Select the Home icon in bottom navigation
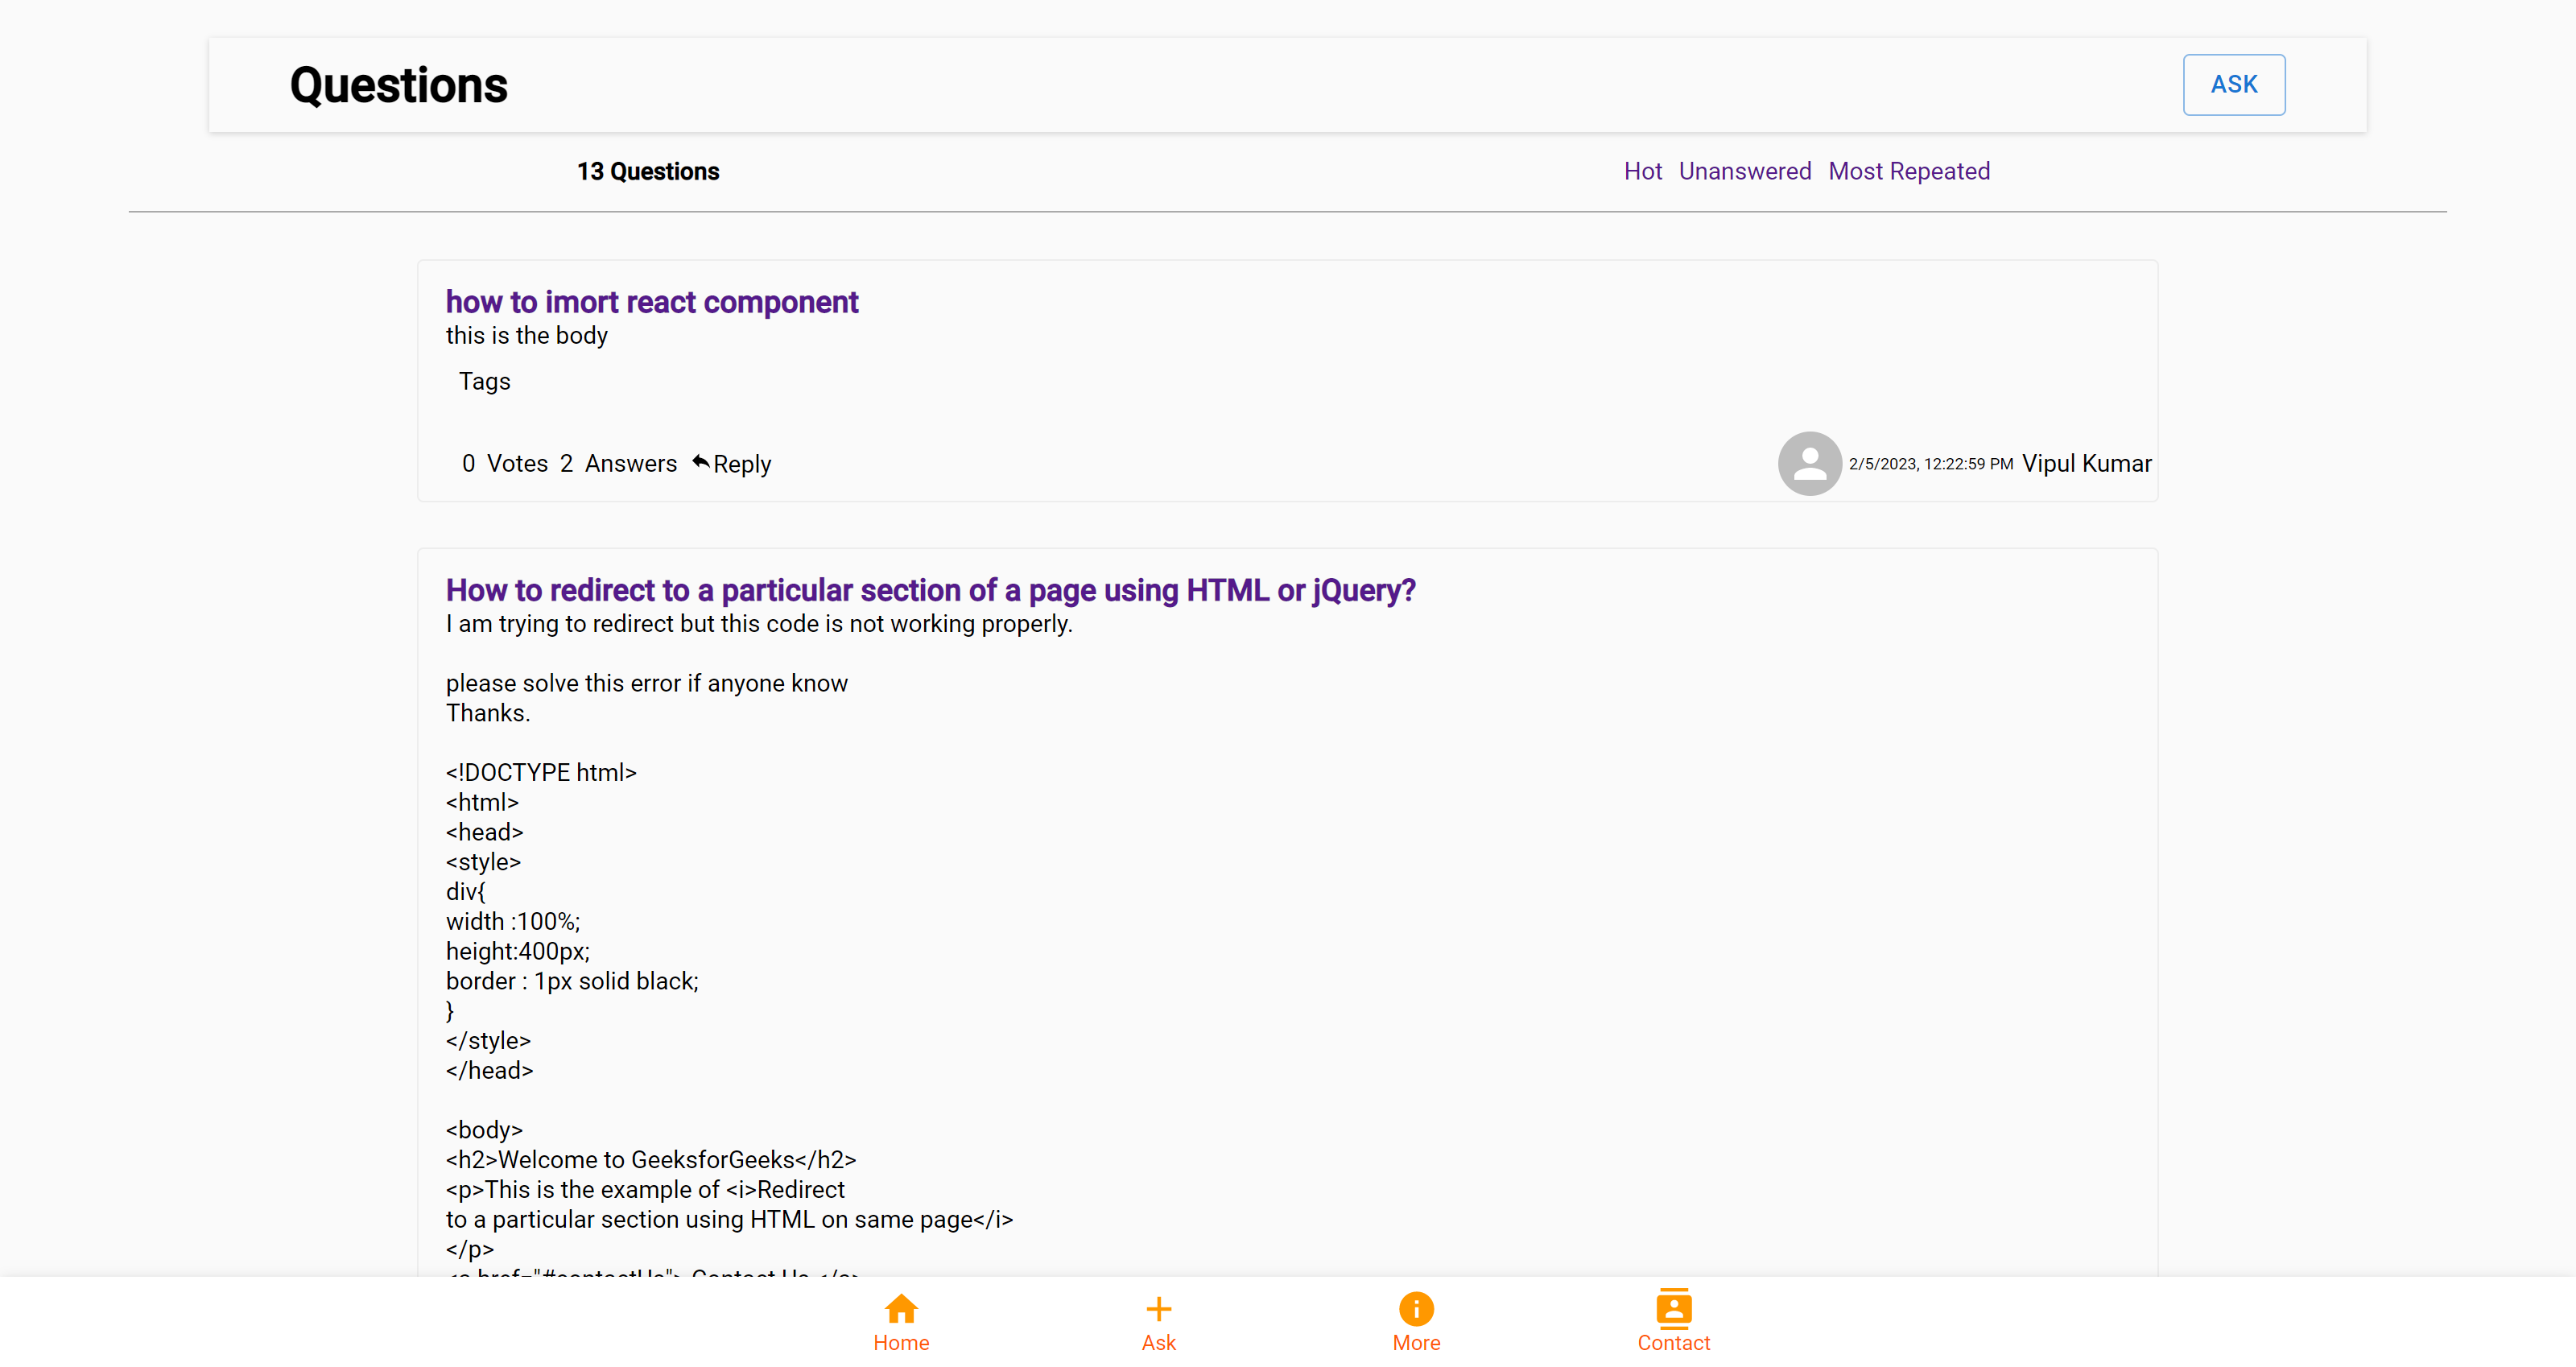The height and width of the screenshot is (1367, 2576). click(901, 1307)
